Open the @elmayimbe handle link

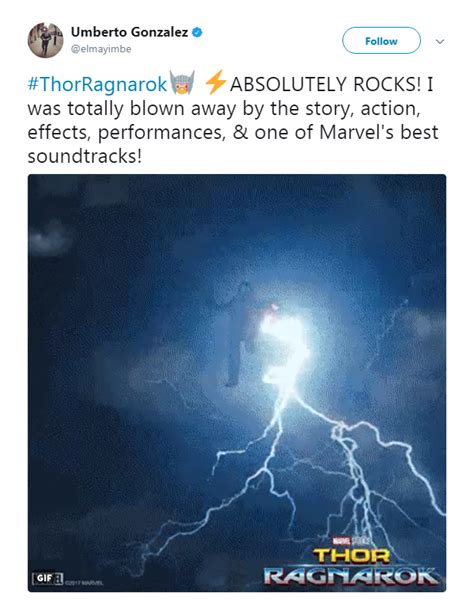101,49
